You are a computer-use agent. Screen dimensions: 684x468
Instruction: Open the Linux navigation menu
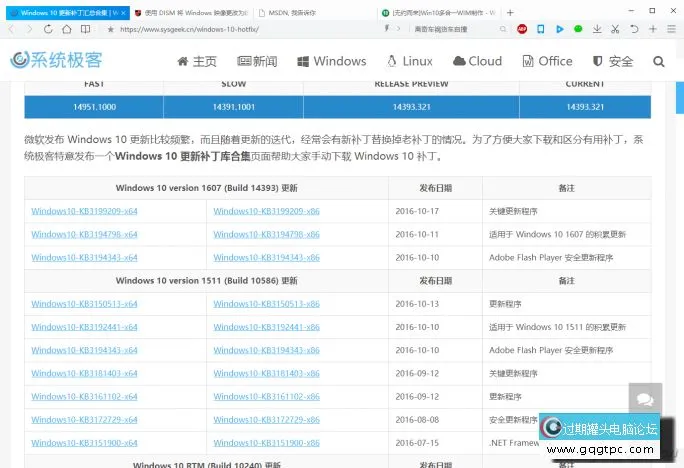410,61
